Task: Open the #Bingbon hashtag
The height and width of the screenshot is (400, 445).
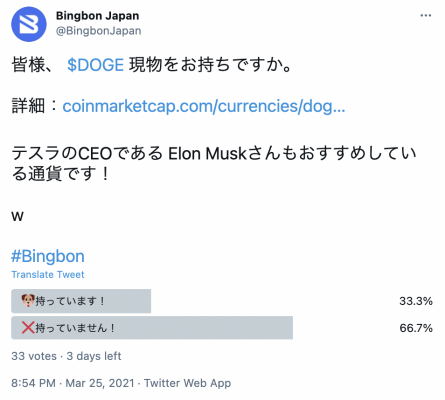Action: click(48, 256)
